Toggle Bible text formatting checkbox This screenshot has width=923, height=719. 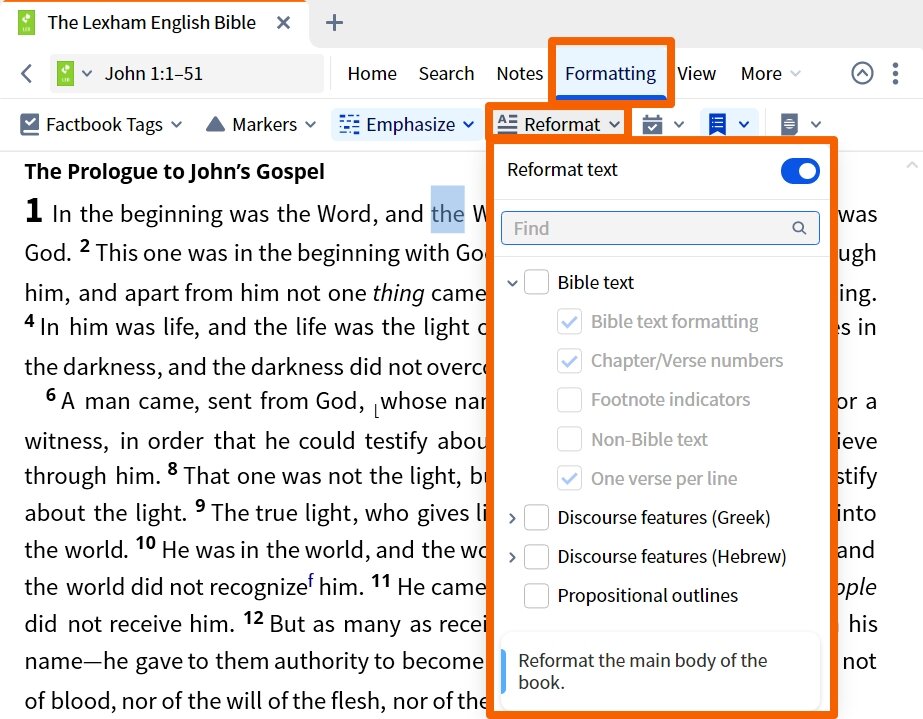(x=569, y=322)
